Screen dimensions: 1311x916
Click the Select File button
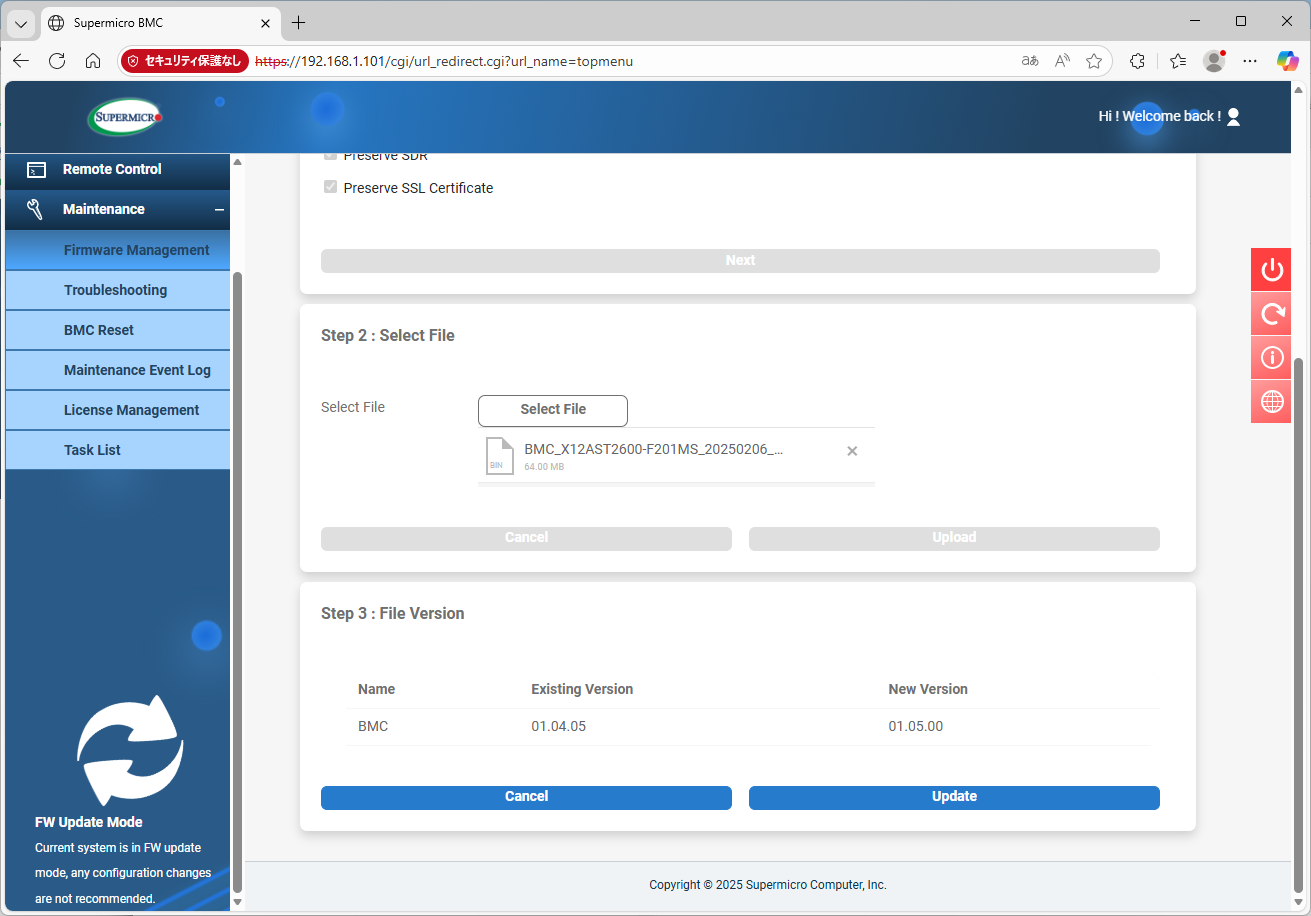pos(553,410)
